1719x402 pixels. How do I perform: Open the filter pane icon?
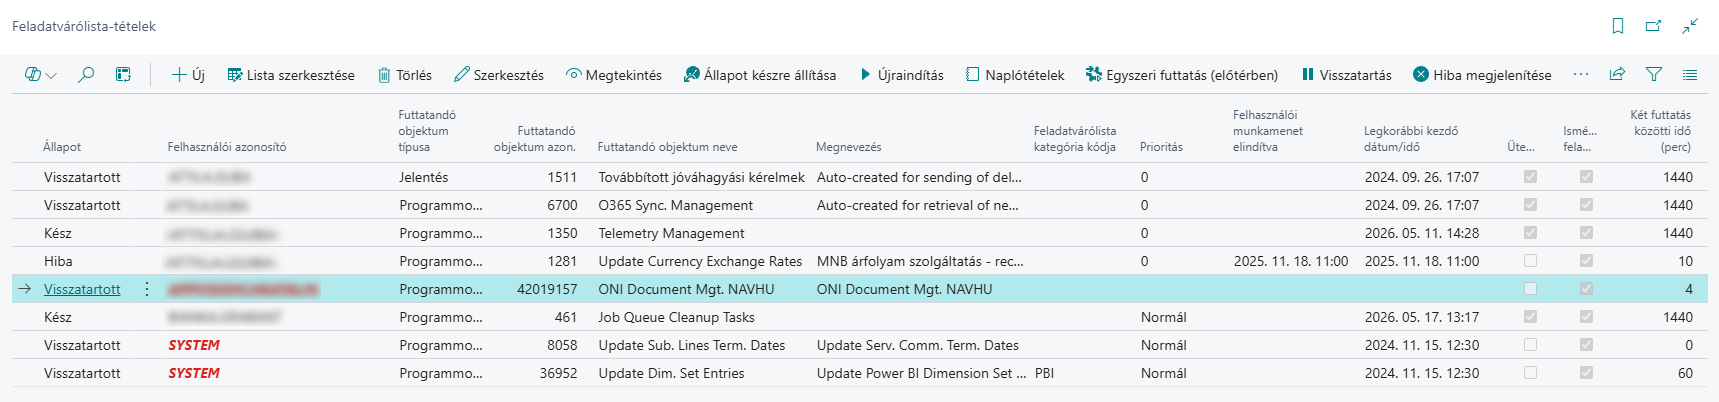tap(1654, 74)
